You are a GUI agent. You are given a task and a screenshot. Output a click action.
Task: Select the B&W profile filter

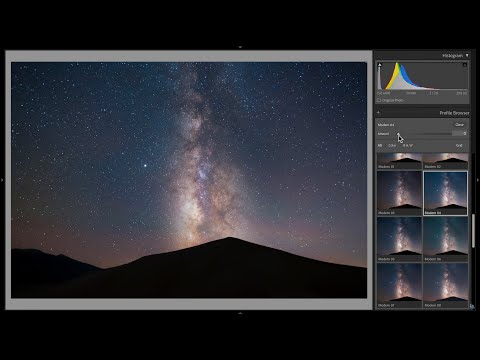point(408,145)
